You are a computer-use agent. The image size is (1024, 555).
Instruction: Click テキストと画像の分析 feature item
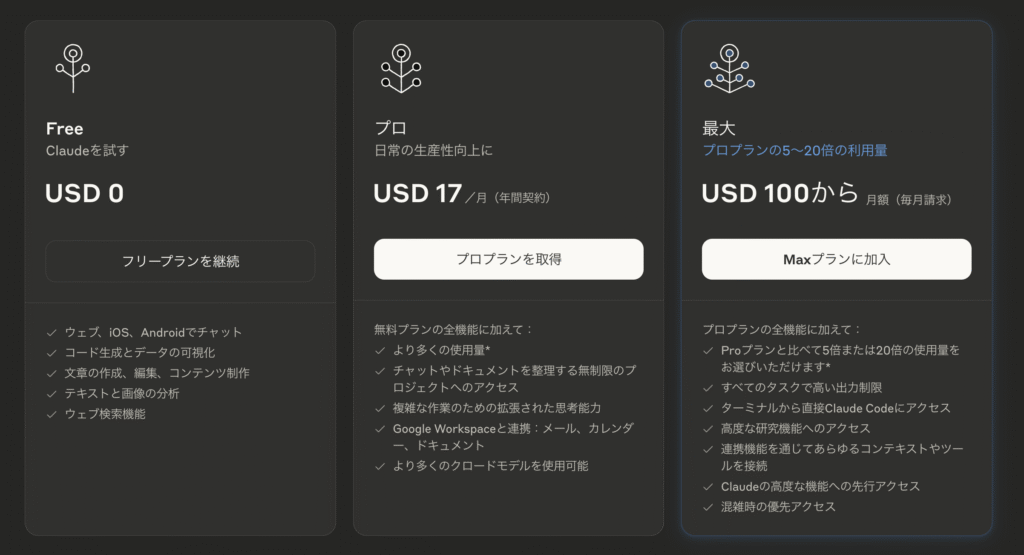(x=121, y=394)
